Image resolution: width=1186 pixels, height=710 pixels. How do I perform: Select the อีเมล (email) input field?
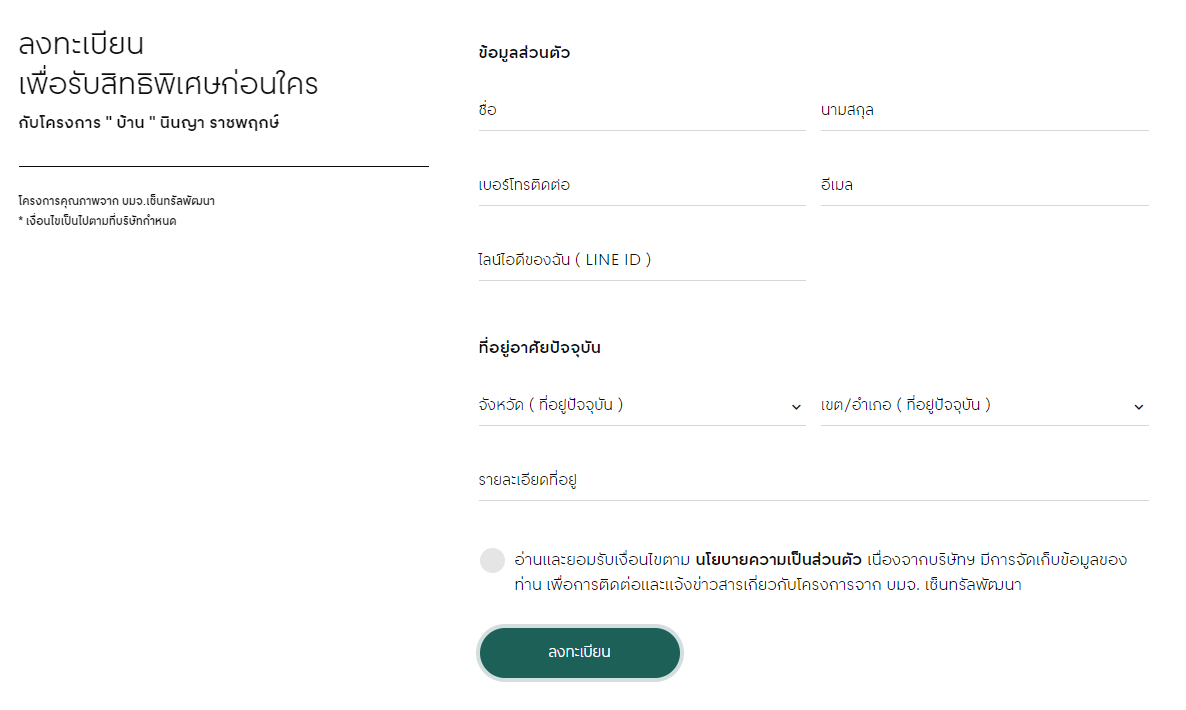tap(984, 185)
